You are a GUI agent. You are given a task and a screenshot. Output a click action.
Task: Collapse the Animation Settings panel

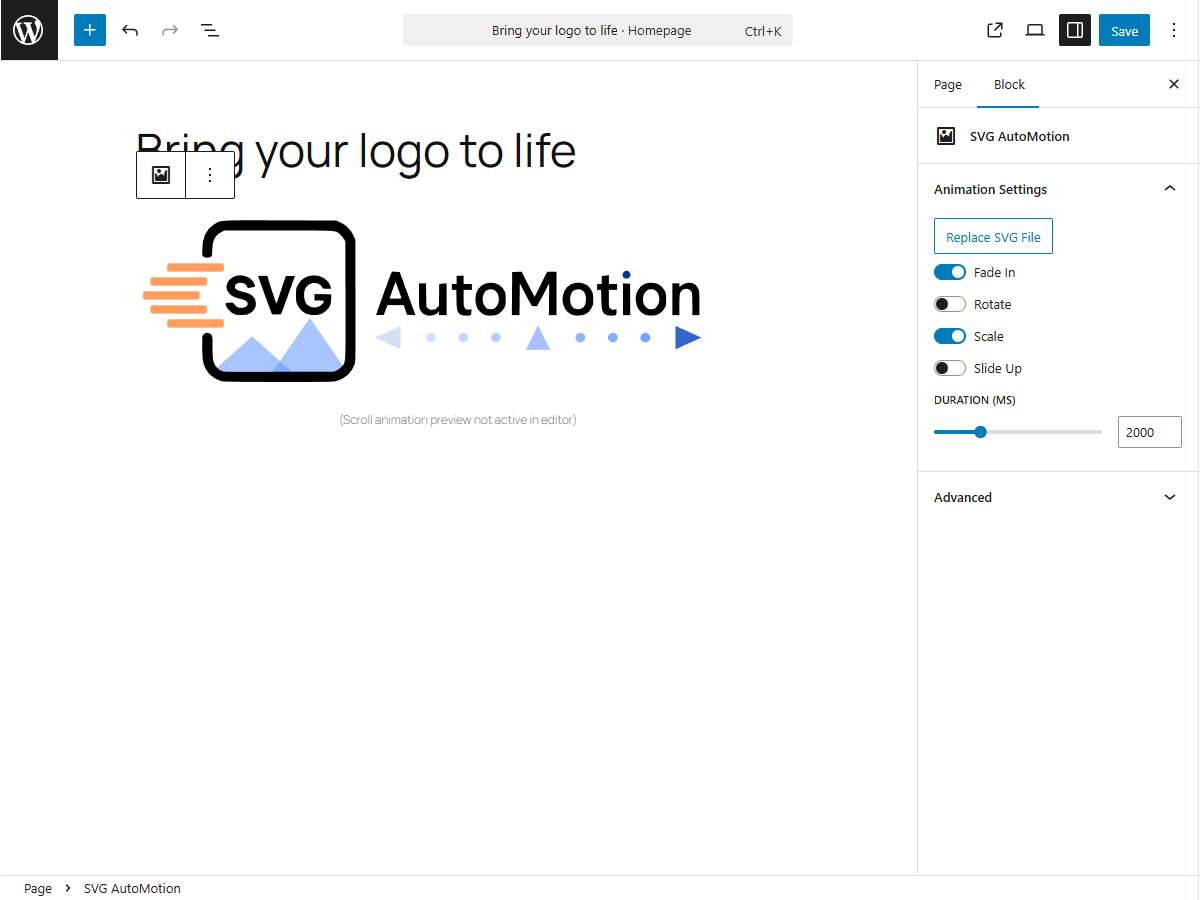[1169, 189]
